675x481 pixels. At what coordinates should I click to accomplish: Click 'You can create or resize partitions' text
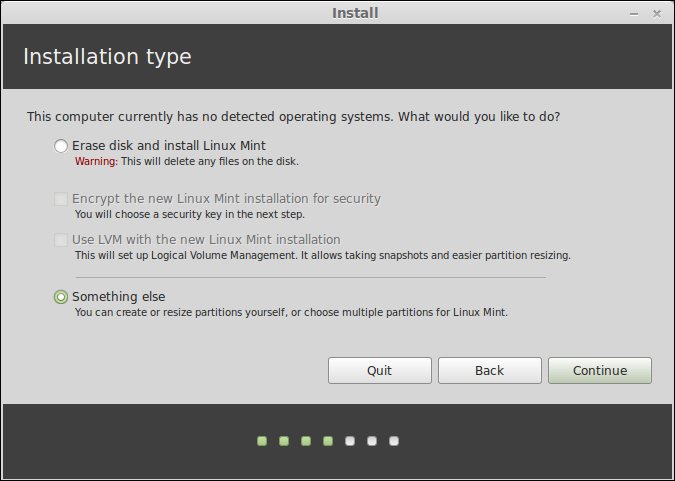[291, 312]
